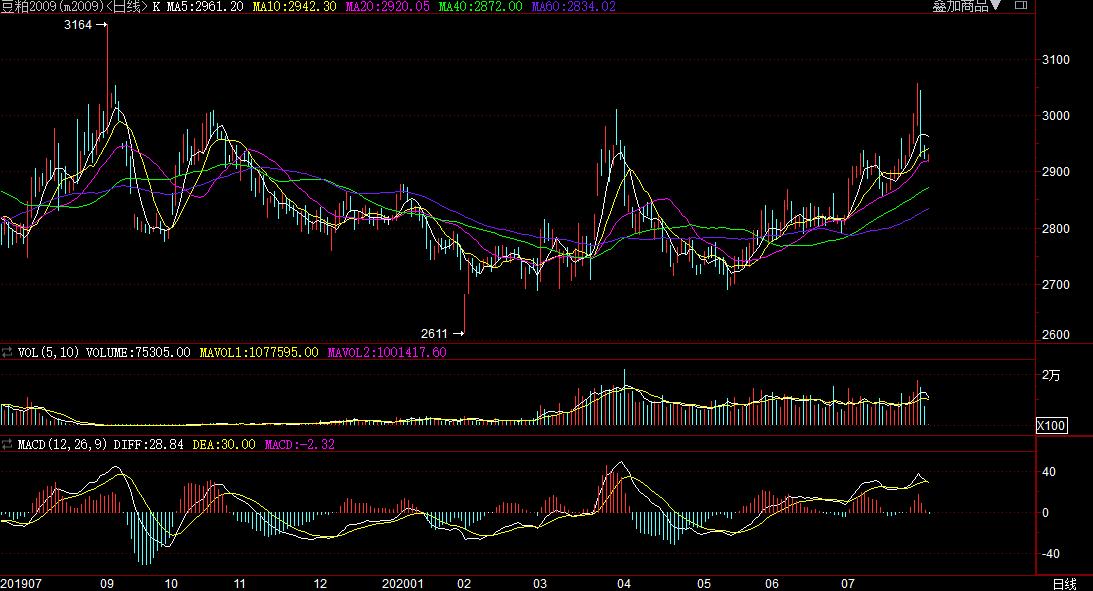Click the <日线> period text in the title
This screenshot has height=591, width=1093.
[x=126, y=6]
